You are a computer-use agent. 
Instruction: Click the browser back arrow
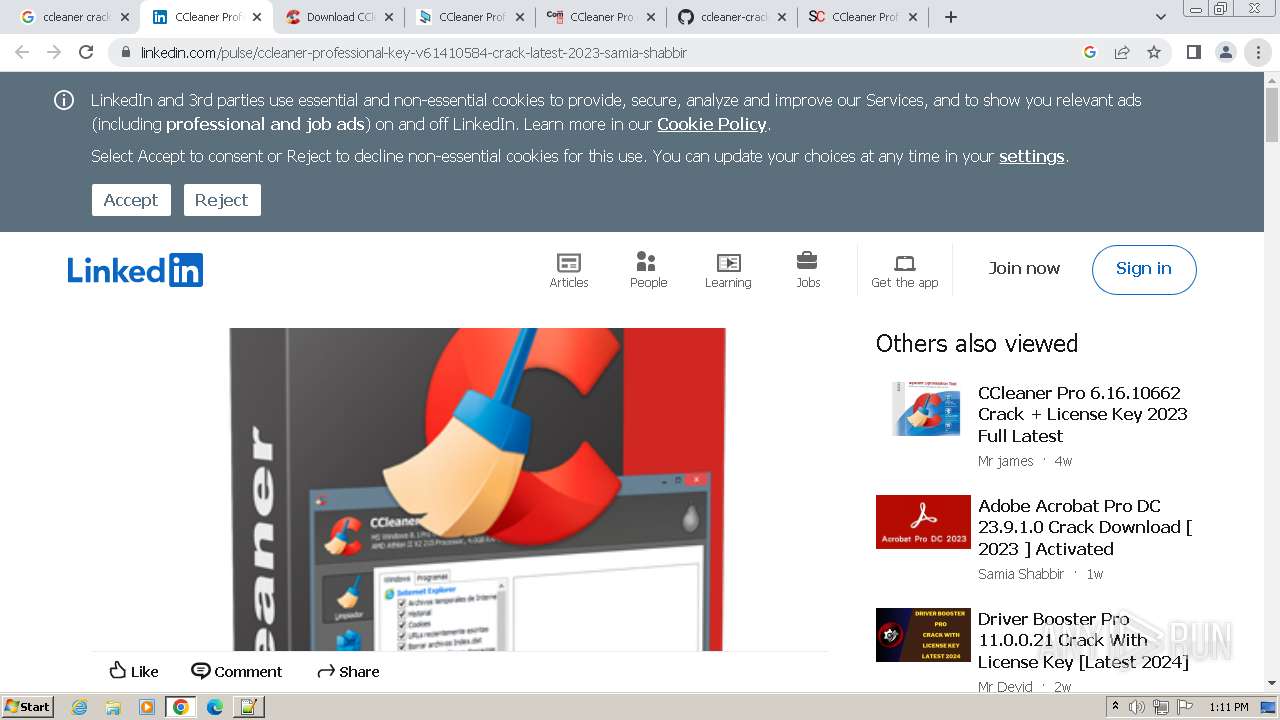[x=22, y=52]
